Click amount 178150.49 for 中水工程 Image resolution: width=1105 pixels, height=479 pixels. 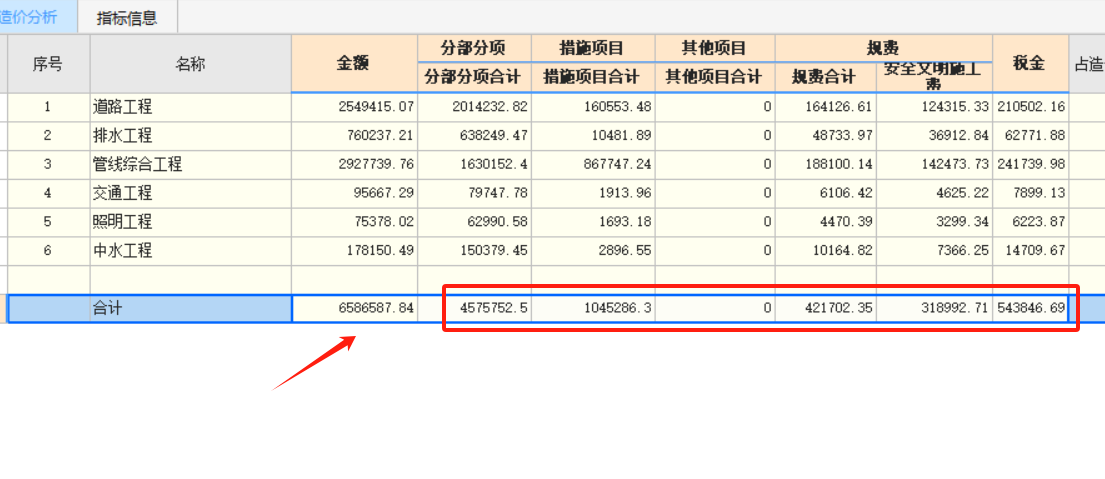[x=354, y=251]
